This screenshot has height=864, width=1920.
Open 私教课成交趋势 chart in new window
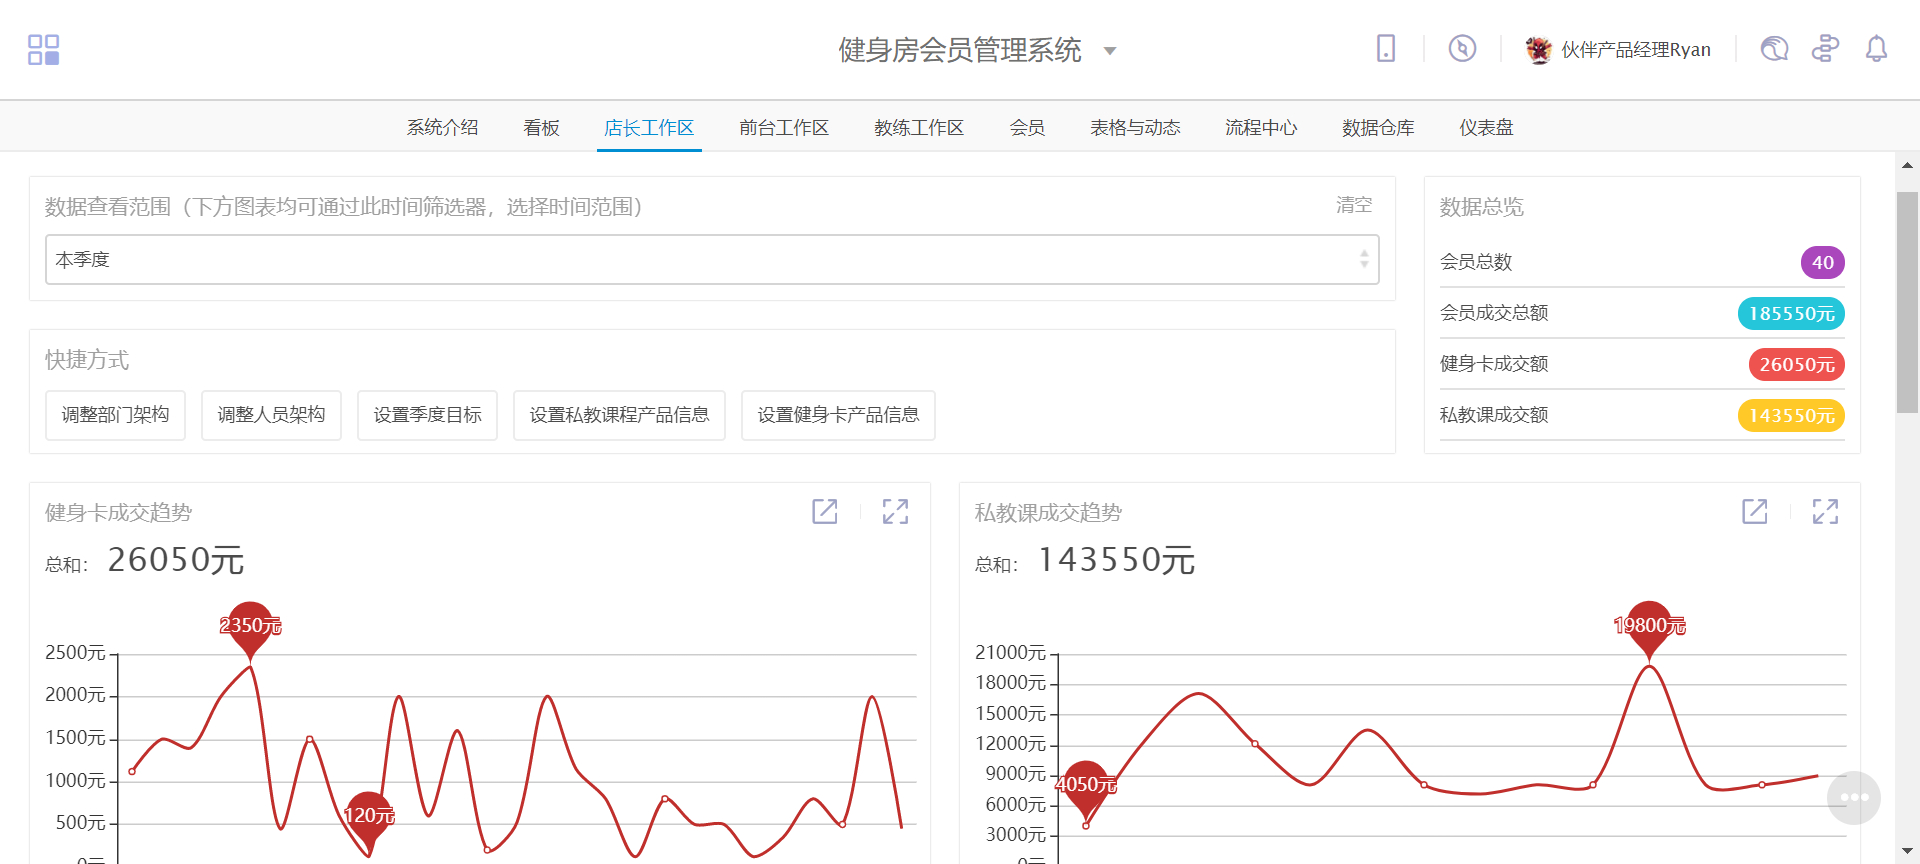[x=1754, y=512]
